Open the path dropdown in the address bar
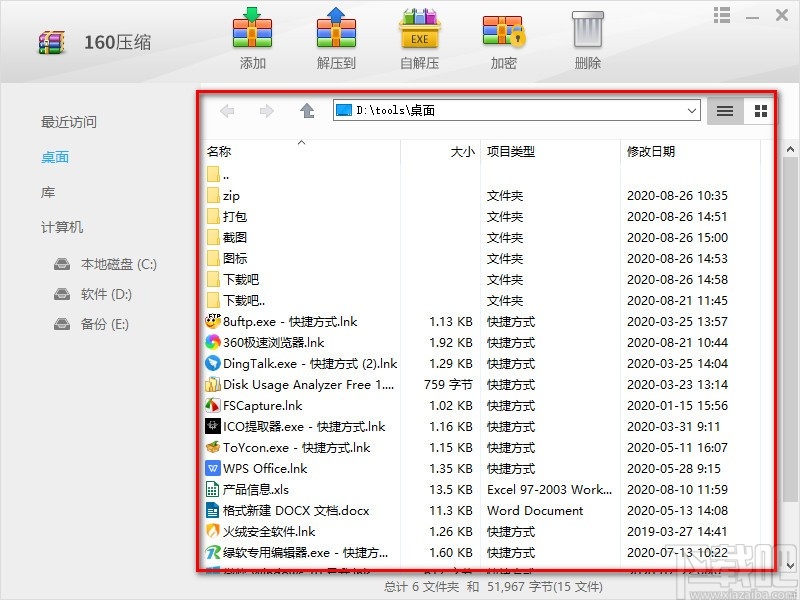This screenshot has height=600, width=800. coord(692,111)
